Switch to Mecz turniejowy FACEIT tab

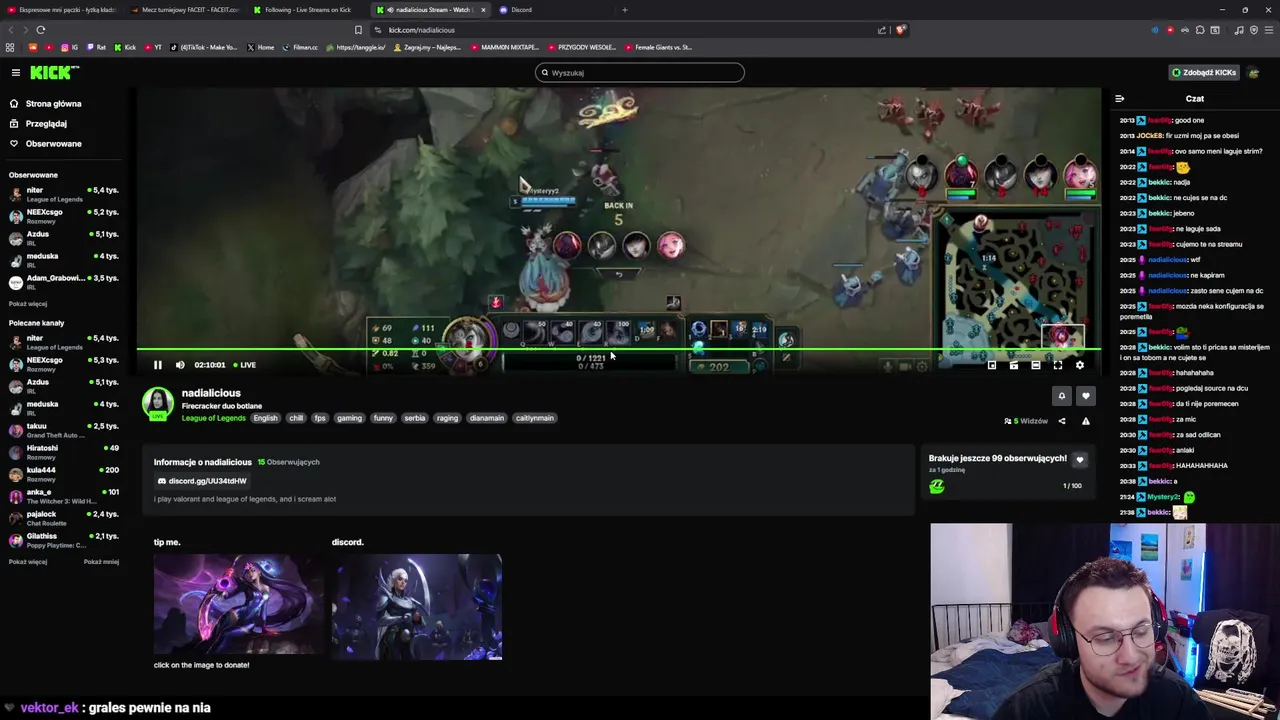(x=185, y=10)
